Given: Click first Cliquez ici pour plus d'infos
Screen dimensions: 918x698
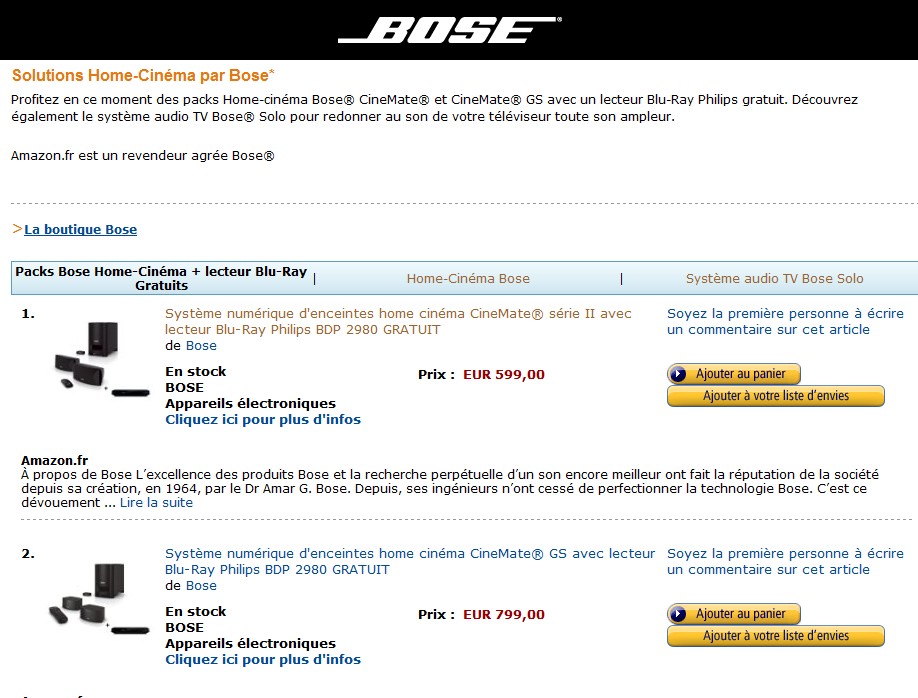Looking at the screenshot, I should point(263,420).
